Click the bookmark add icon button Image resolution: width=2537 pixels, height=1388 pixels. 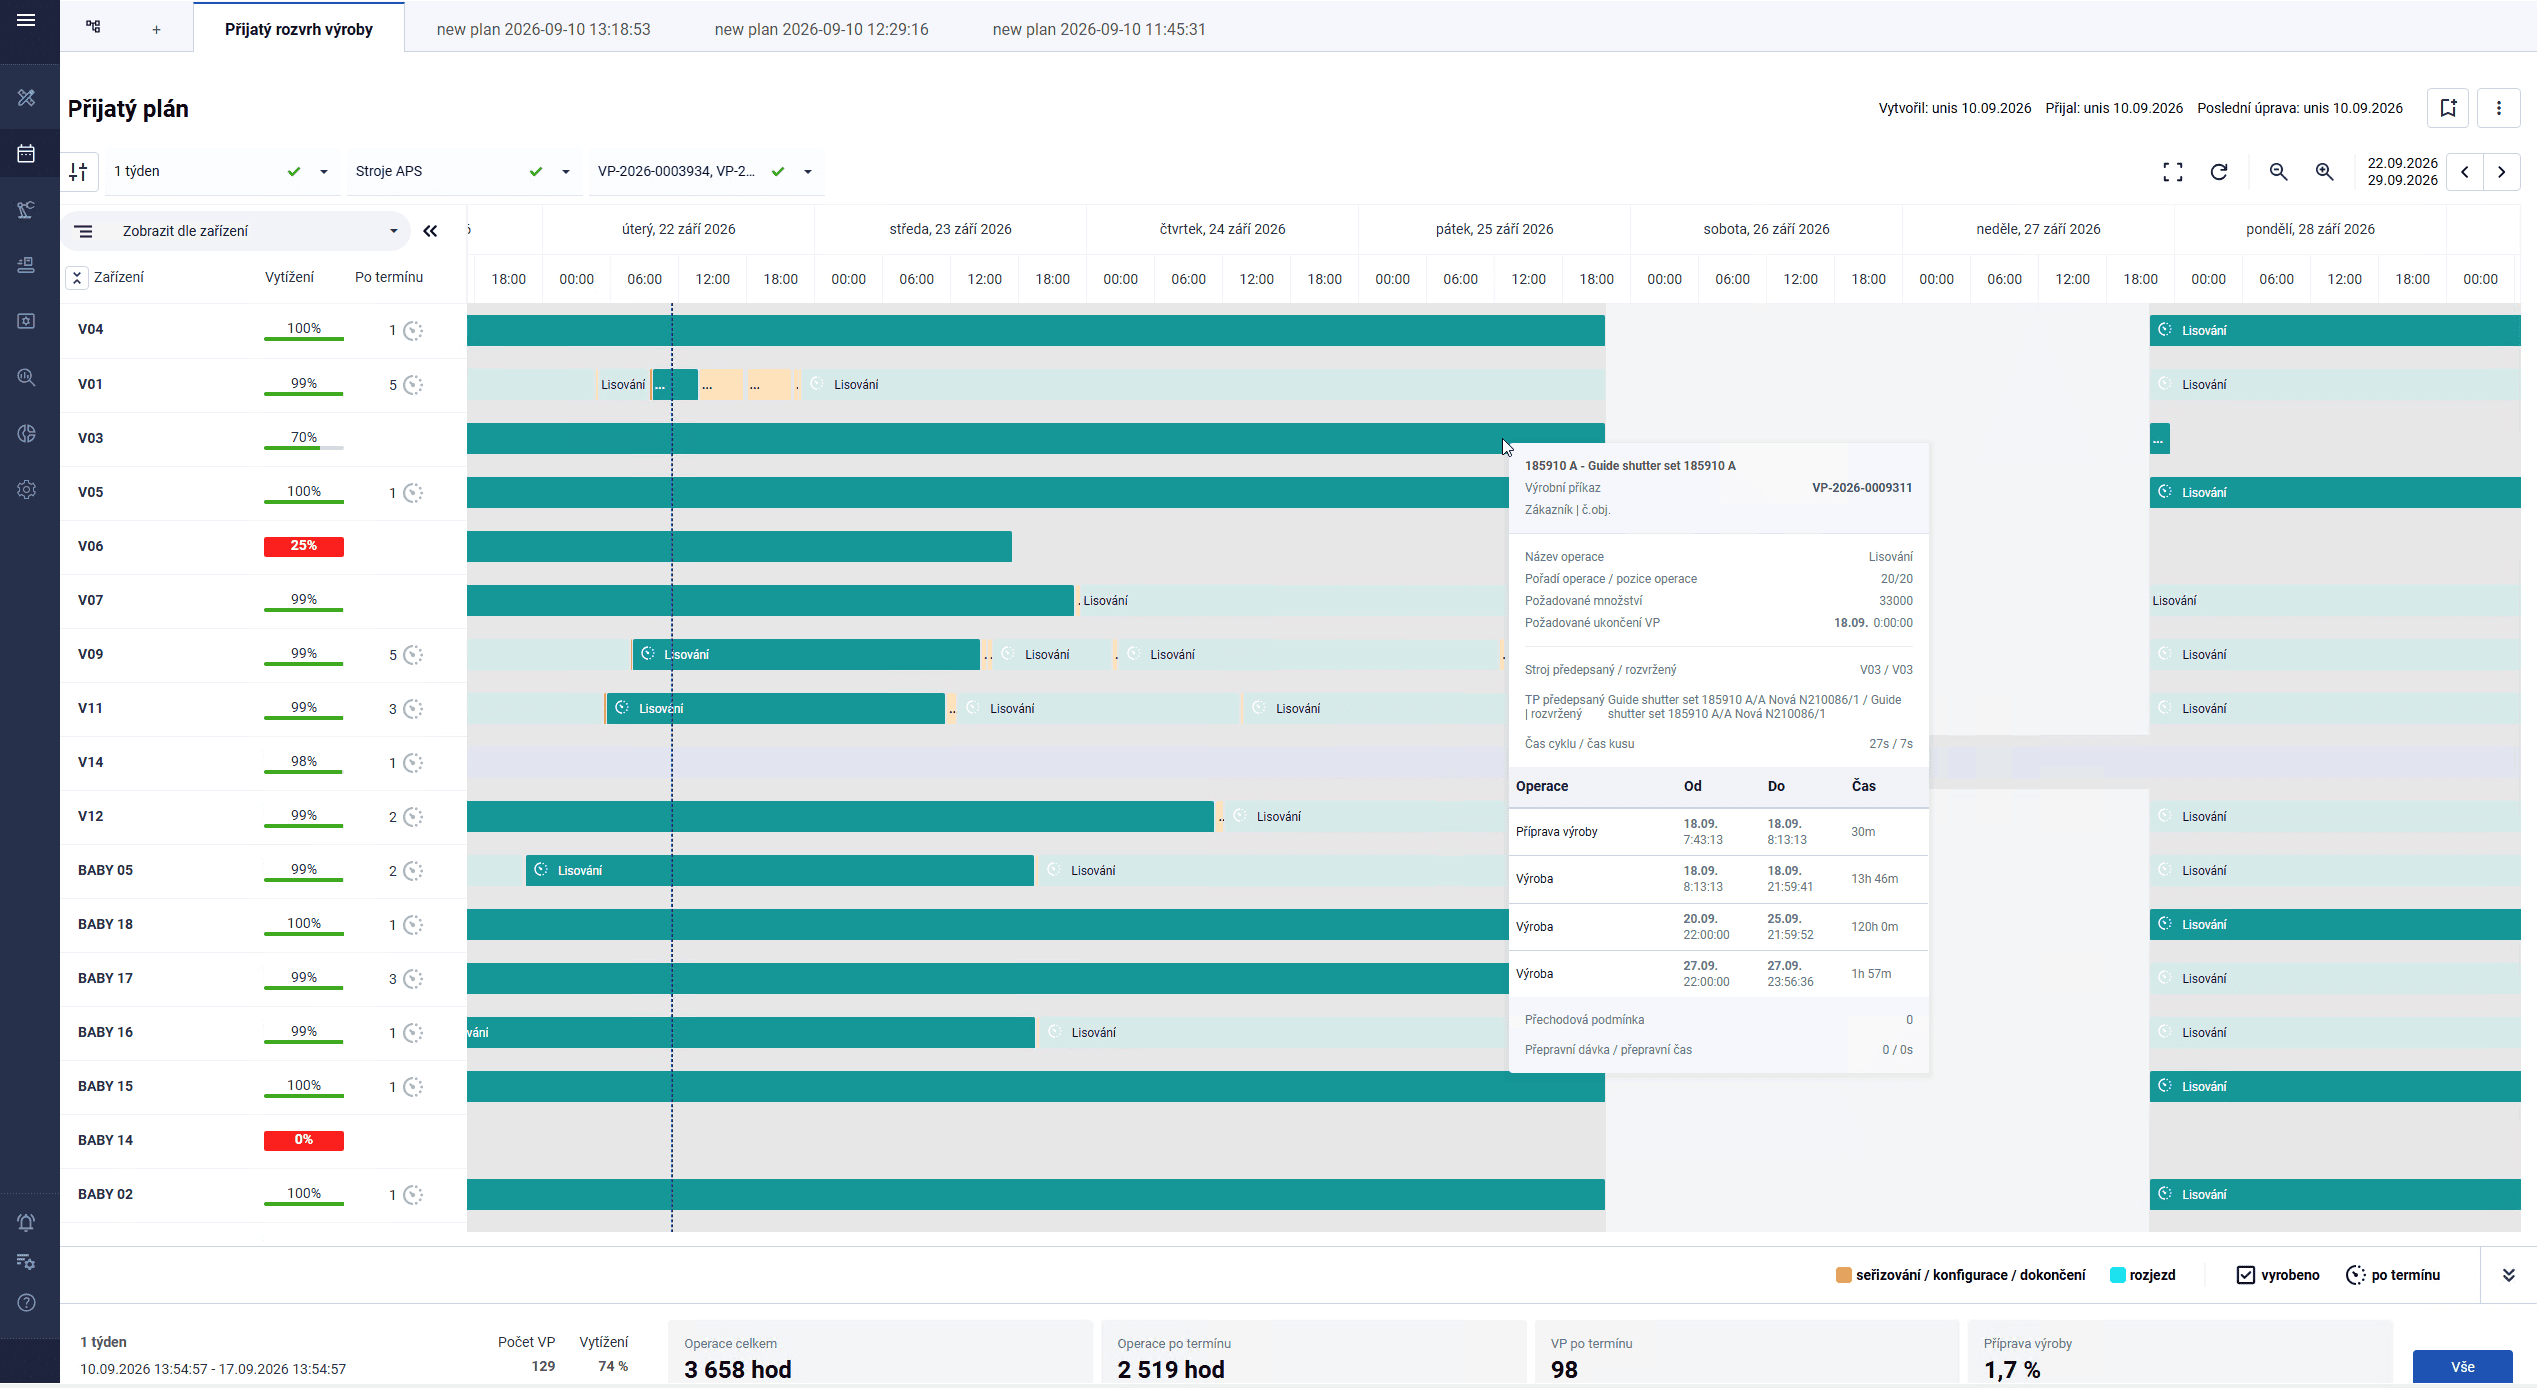click(x=2448, y=108)
